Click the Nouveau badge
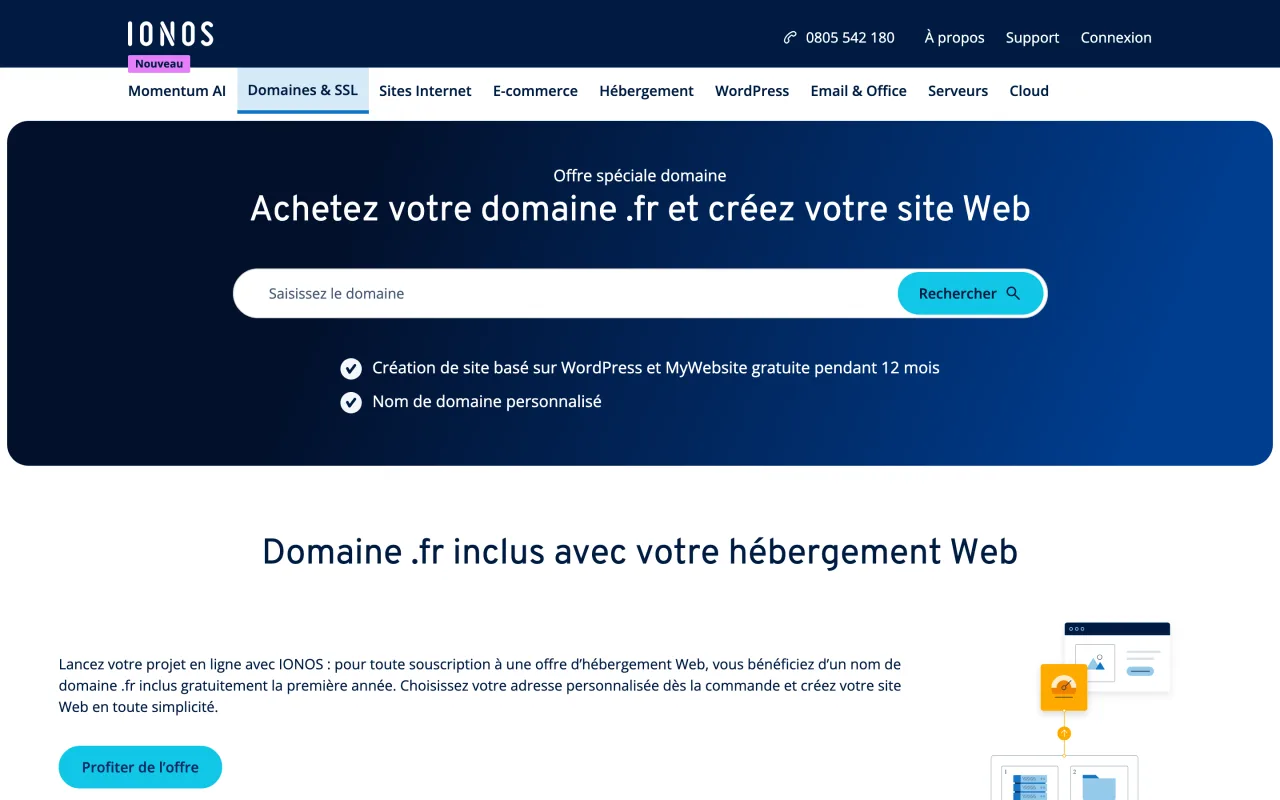The image size is (1280, 800). point(159,63)
